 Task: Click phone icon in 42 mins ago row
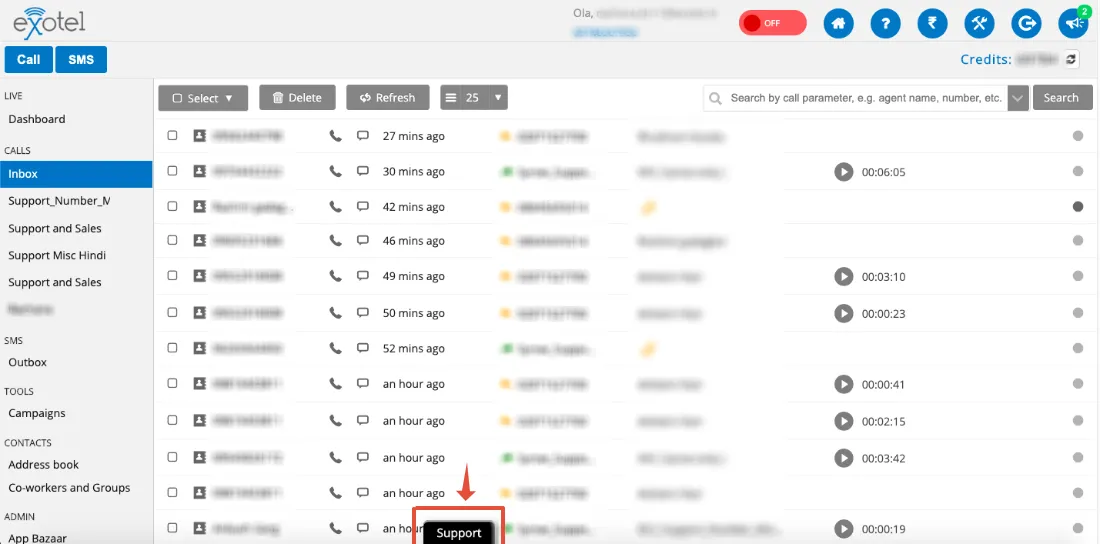335,206
